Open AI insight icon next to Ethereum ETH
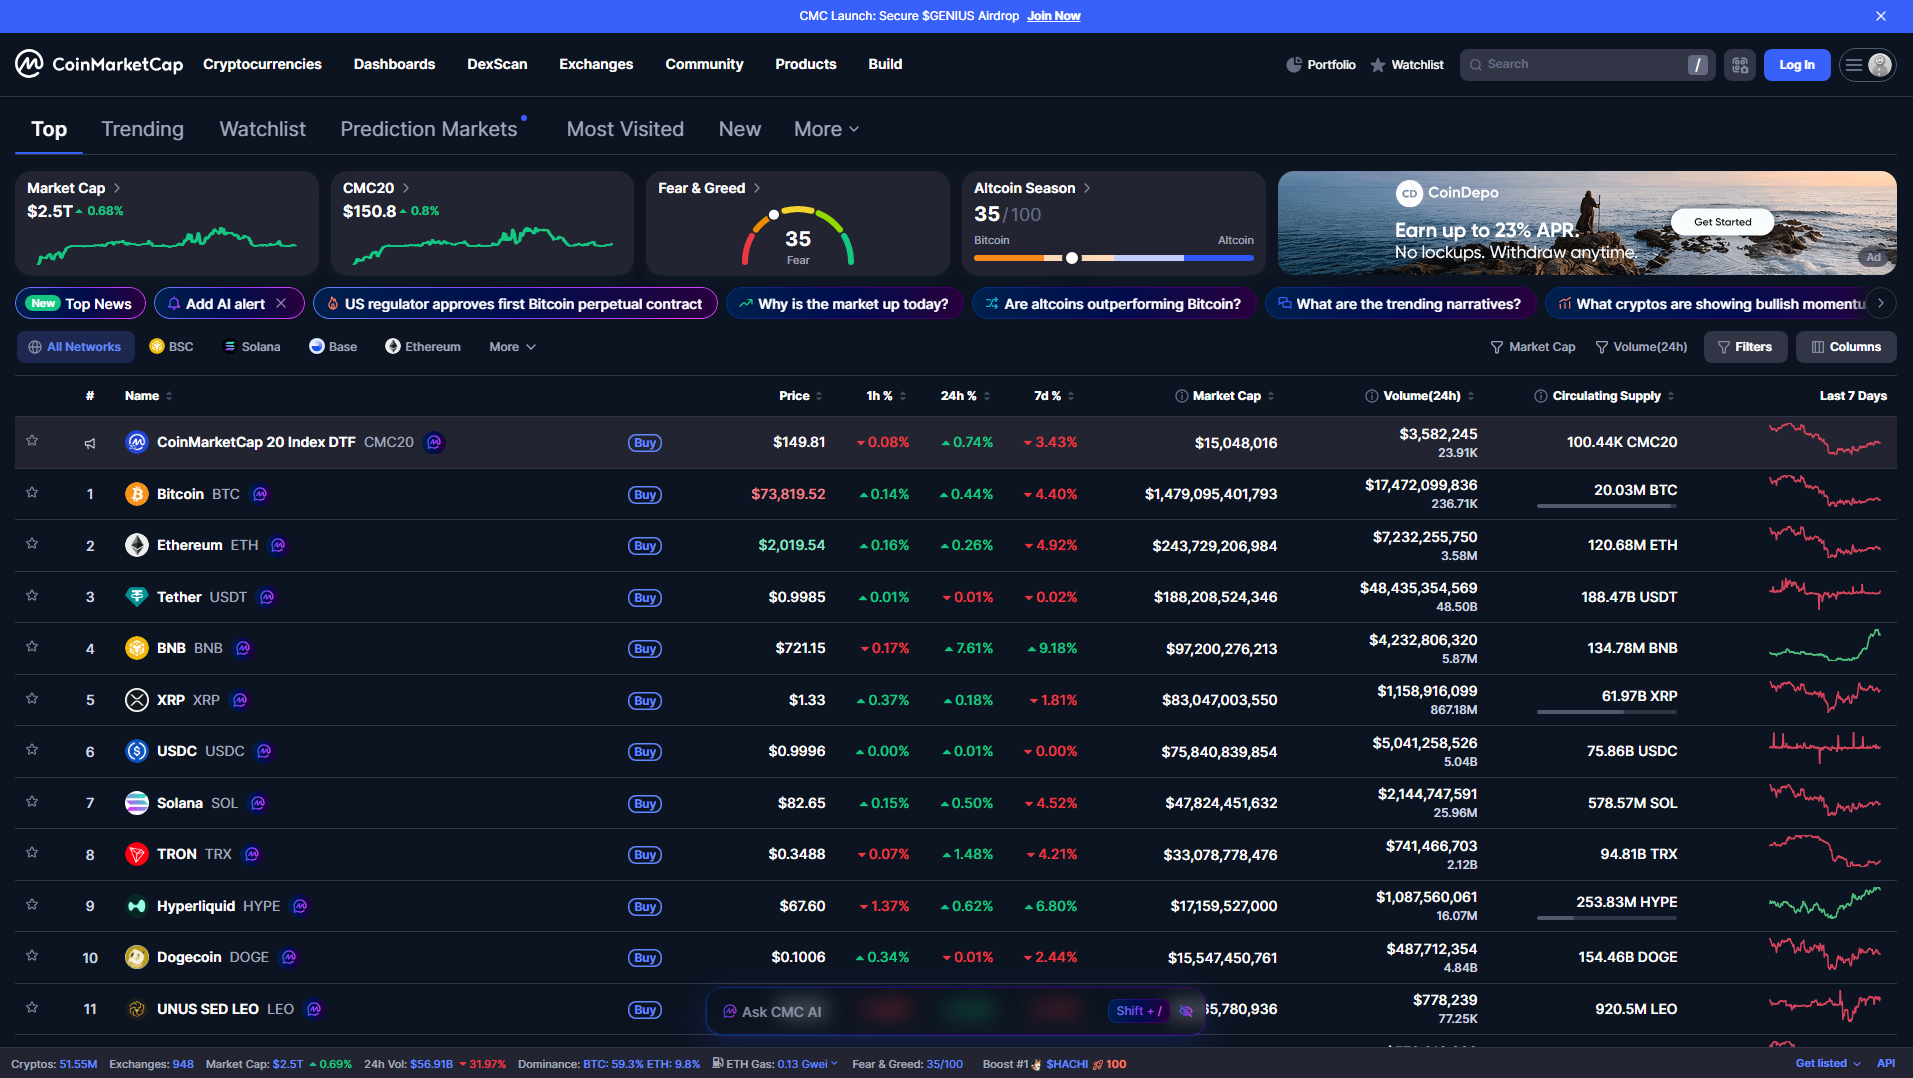1913x1078 pixels. (x=278, y=545)
